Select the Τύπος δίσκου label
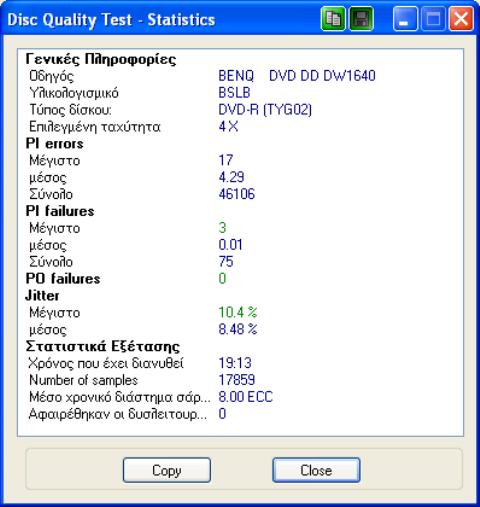The width and height of the screenshot is (480, 507). coord(70,110)
